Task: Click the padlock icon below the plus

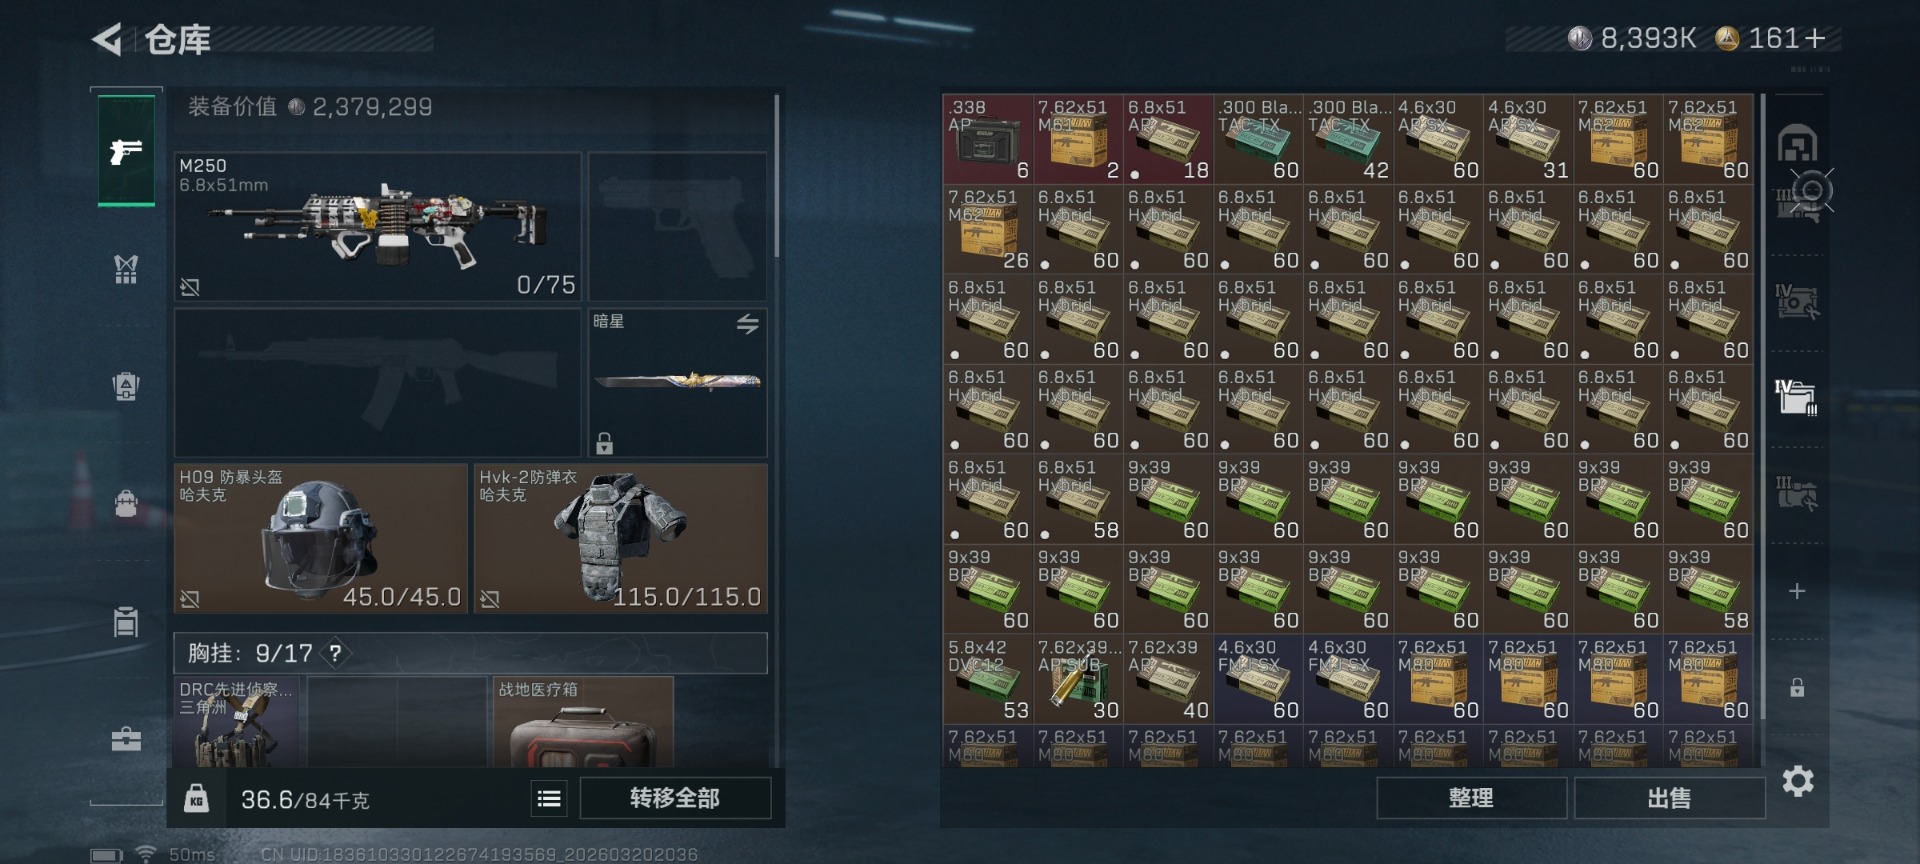Action: pyautogui.click(x=1797, y=688)
